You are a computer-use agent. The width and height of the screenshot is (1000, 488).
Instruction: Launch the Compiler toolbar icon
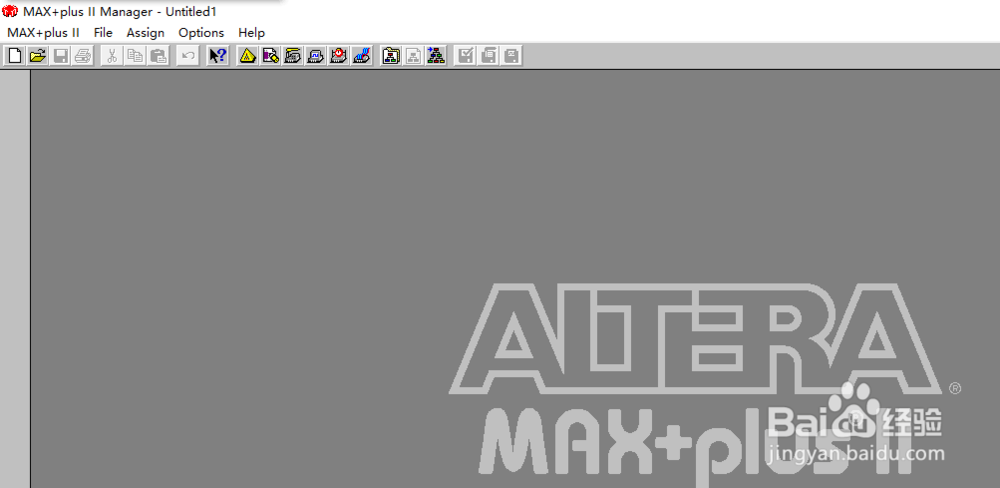[293, 56]
